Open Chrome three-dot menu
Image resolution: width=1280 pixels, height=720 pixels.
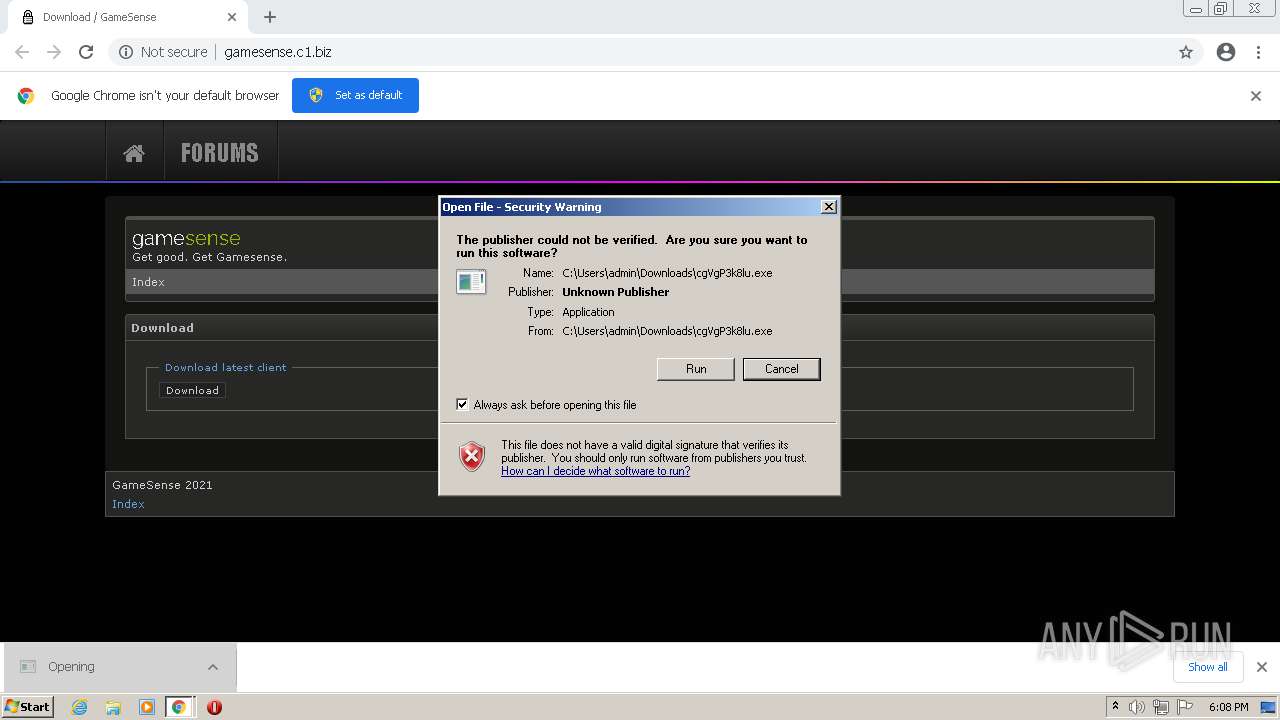point(1258,52)
